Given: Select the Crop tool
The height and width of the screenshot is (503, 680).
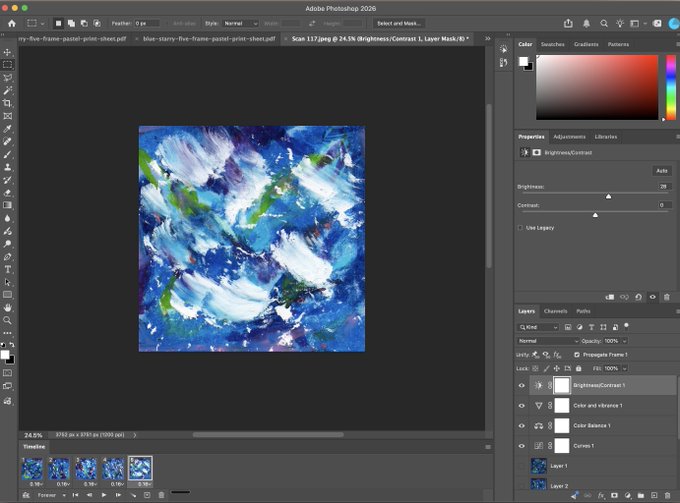Looking at the screenshot, I should pyautogui.click(x=7, y=103).
